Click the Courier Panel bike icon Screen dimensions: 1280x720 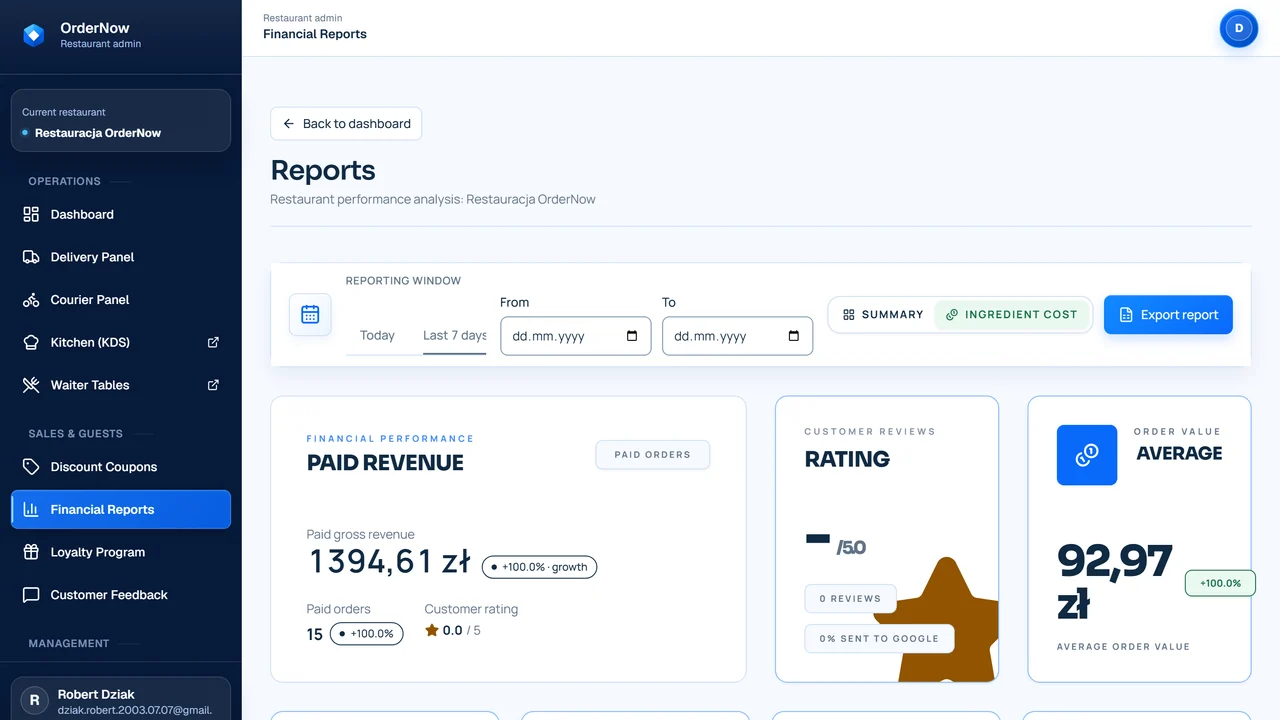[x=31, y=300]
